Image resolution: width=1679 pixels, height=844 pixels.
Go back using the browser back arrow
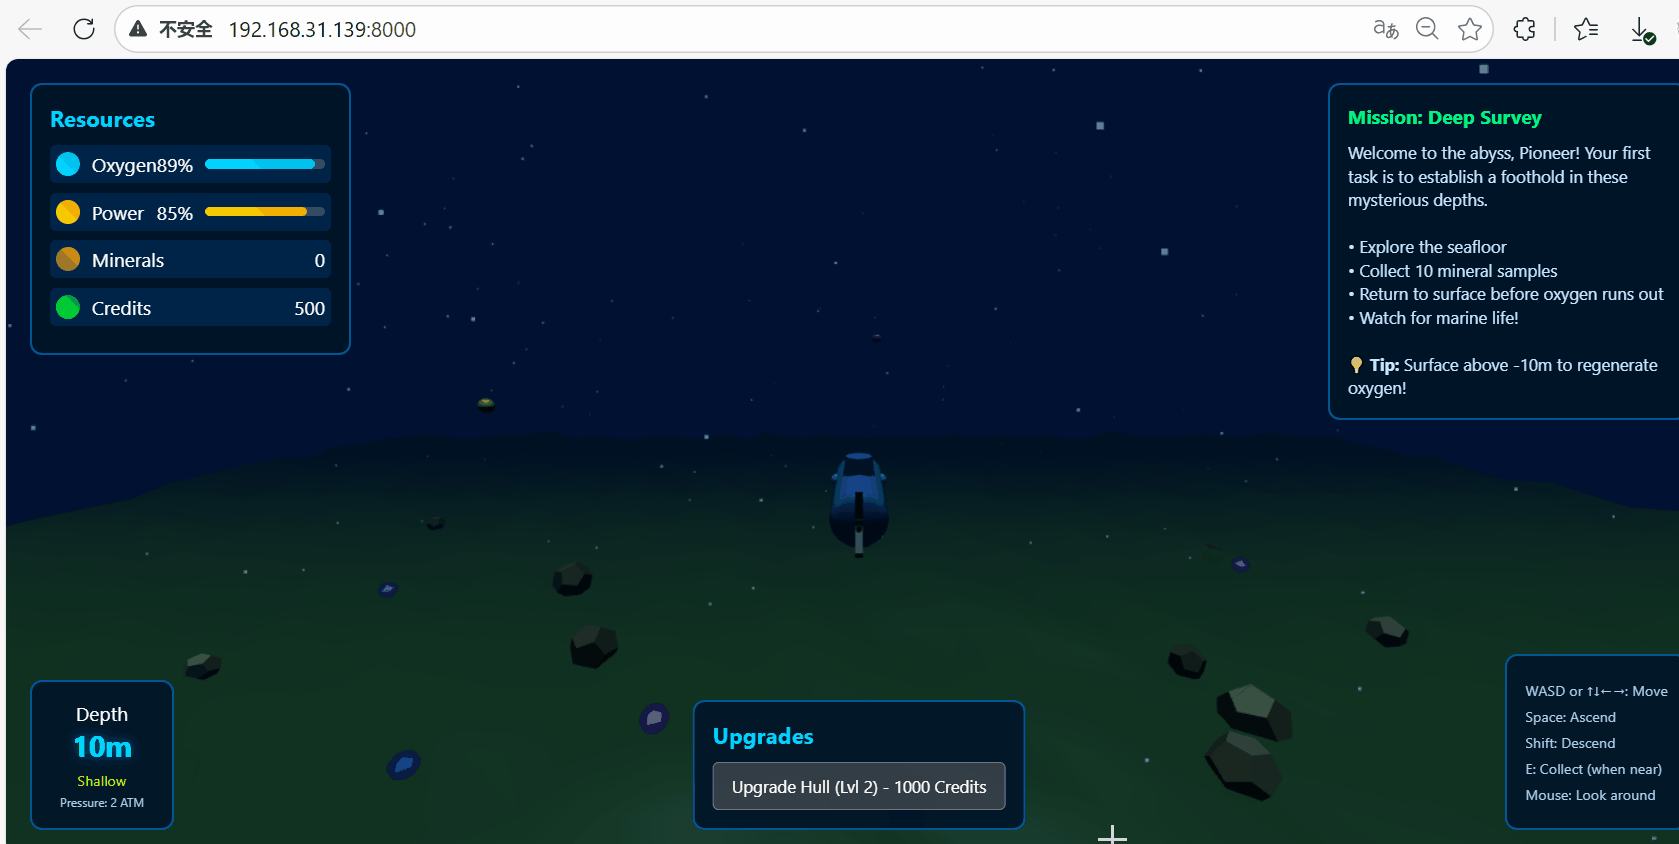[30, 29]
